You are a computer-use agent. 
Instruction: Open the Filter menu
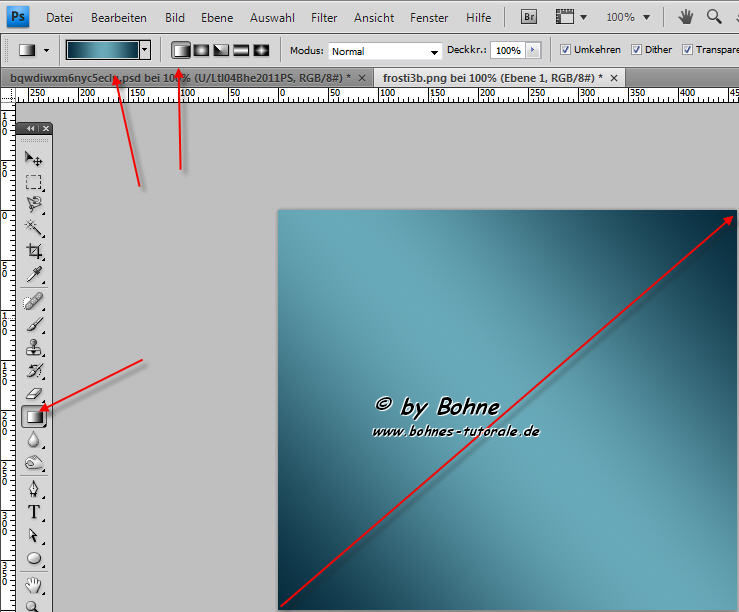point(324,18)
